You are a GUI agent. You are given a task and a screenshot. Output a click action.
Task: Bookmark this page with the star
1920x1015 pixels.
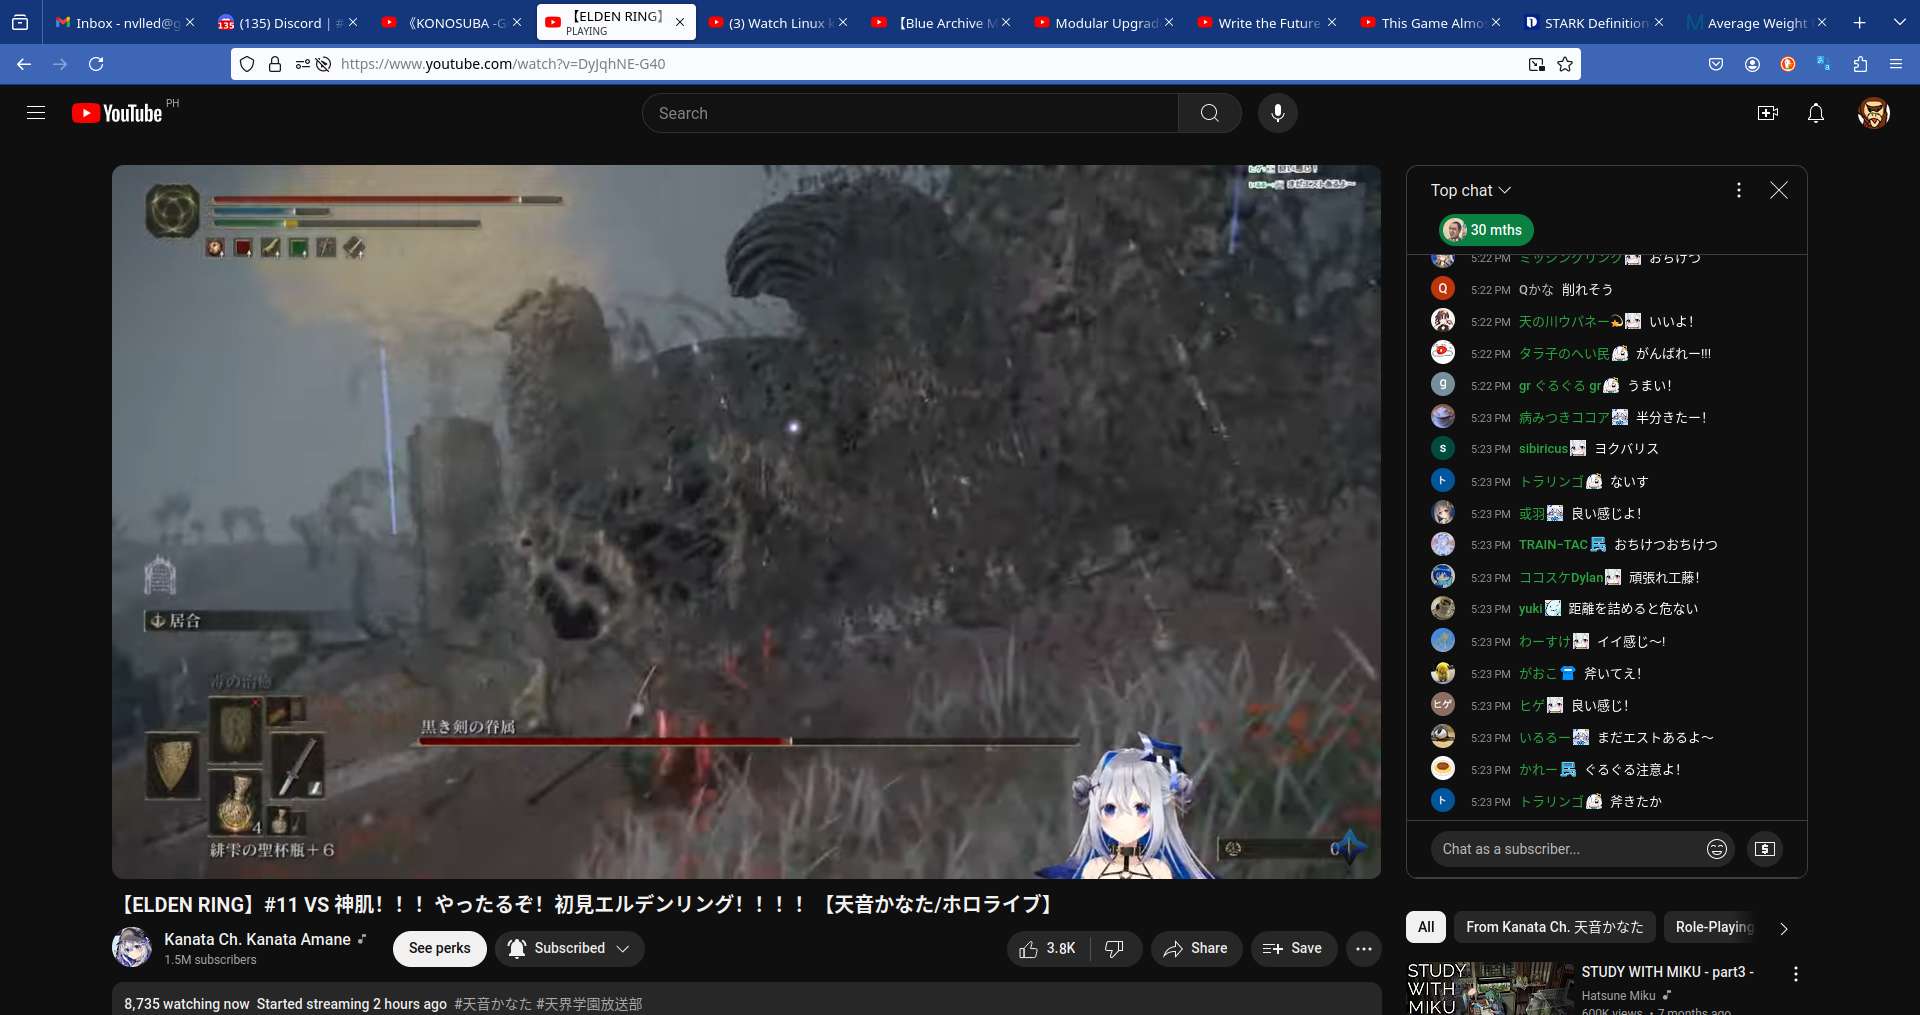point(1565,64)
